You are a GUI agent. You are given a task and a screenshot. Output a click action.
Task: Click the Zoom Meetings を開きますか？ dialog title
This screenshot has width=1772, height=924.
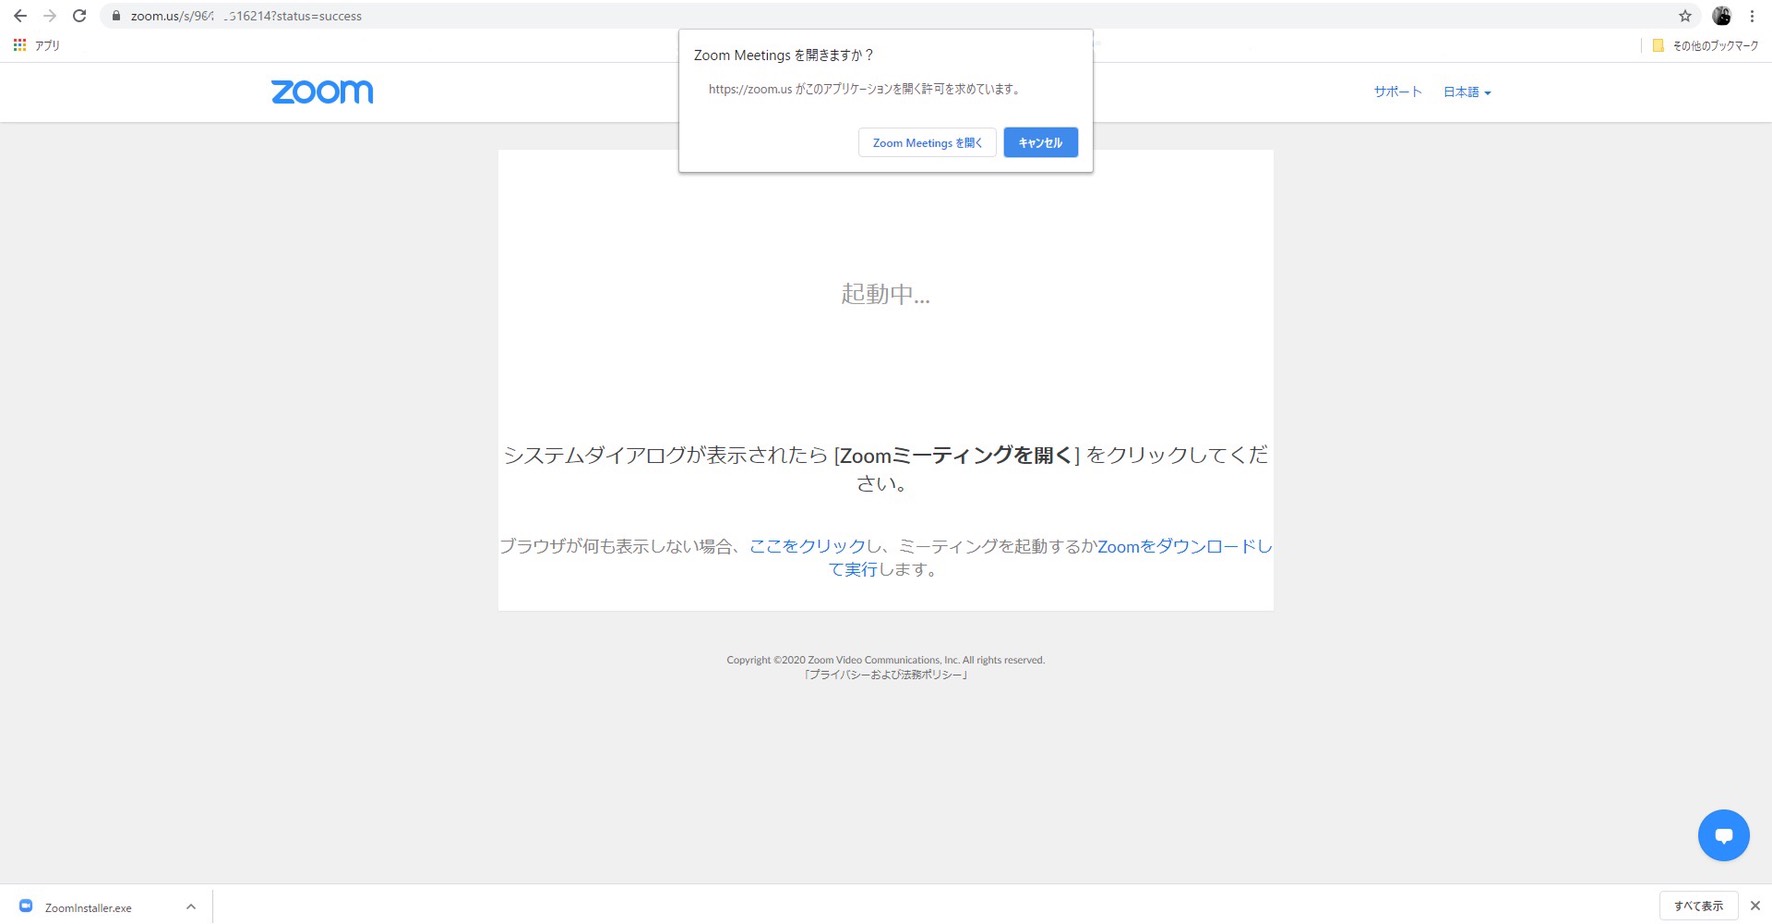tap(783, 55)
